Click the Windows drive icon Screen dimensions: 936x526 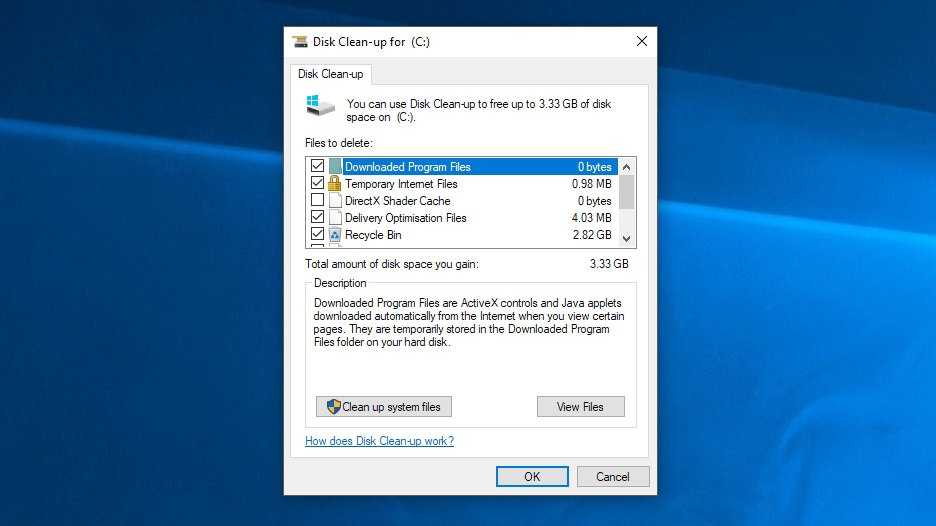(320, 106)
